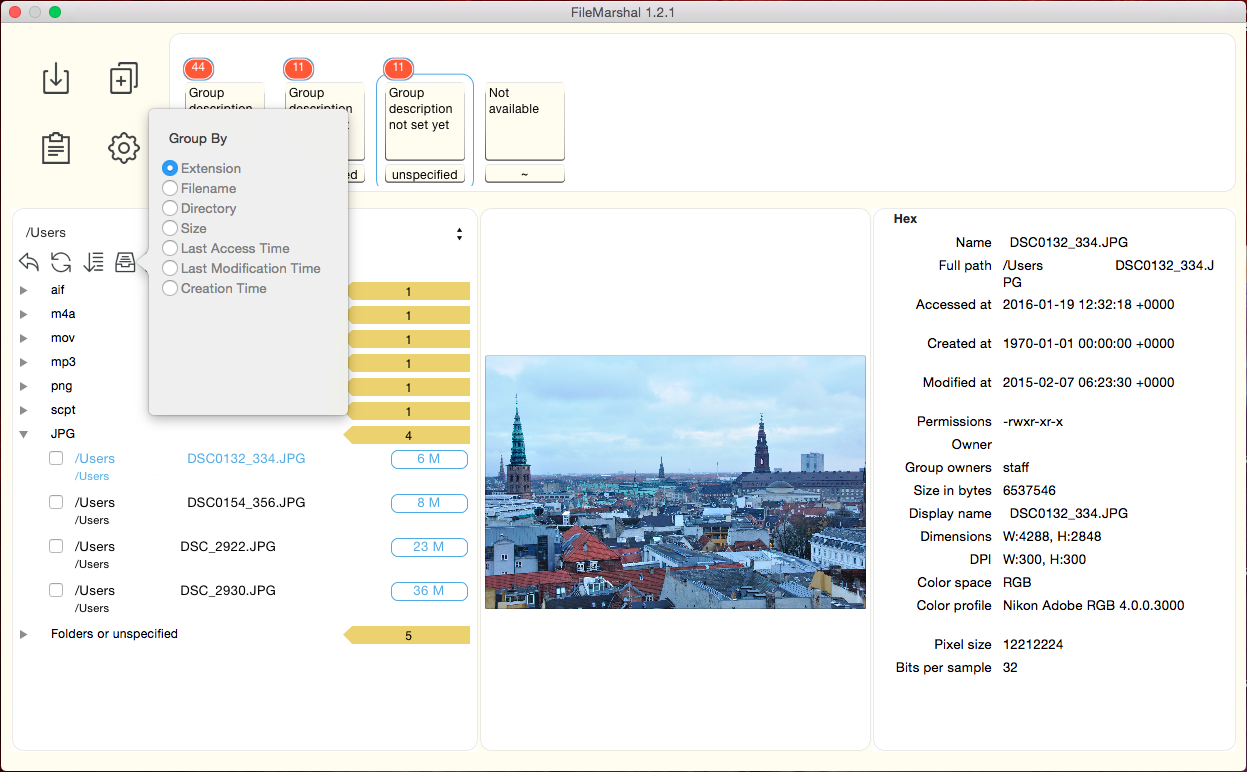Expand the mp3 group

[x=24, y=362]
